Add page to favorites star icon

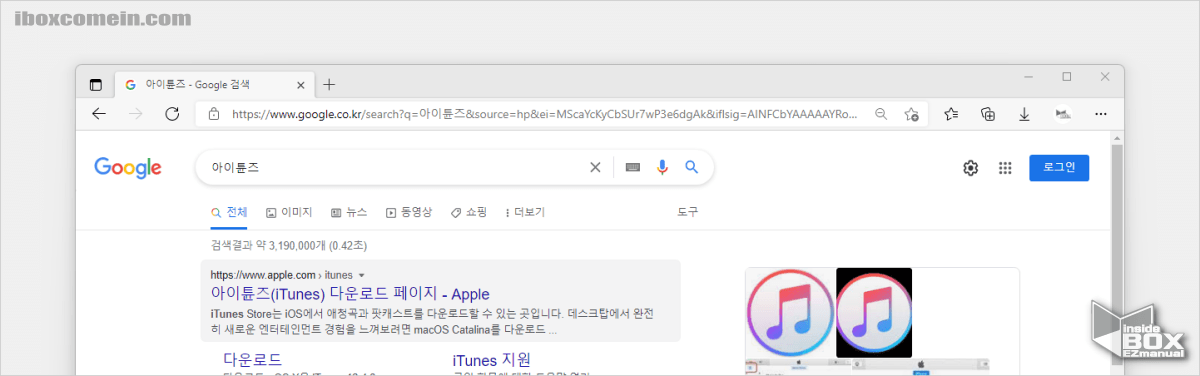(911, 114)
